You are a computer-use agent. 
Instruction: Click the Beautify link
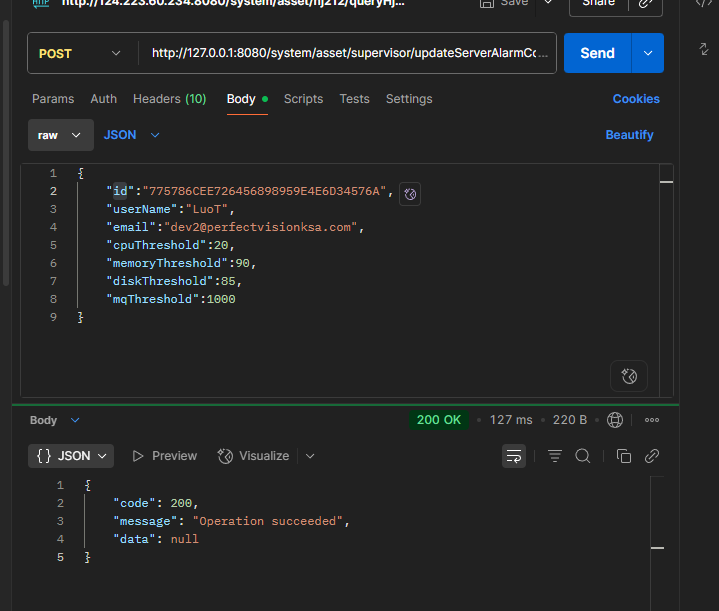point(629,135)
